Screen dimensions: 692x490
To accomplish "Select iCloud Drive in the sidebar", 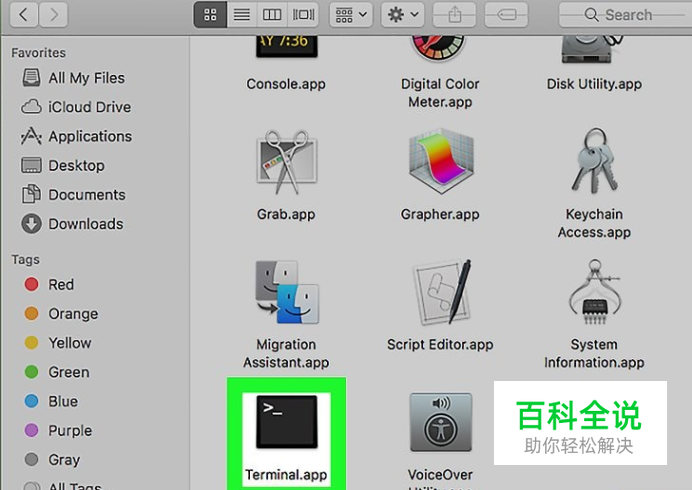I will [76, 107].
